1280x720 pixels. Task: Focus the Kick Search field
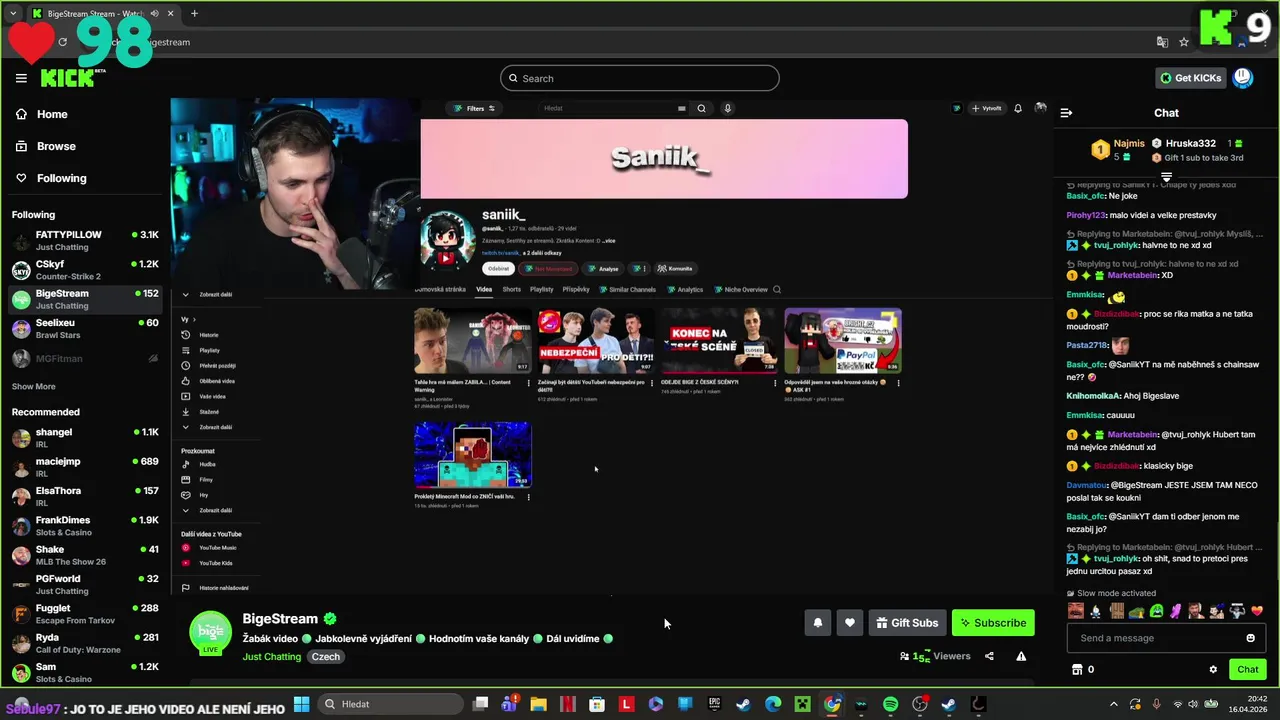click(x=640, y=78)
